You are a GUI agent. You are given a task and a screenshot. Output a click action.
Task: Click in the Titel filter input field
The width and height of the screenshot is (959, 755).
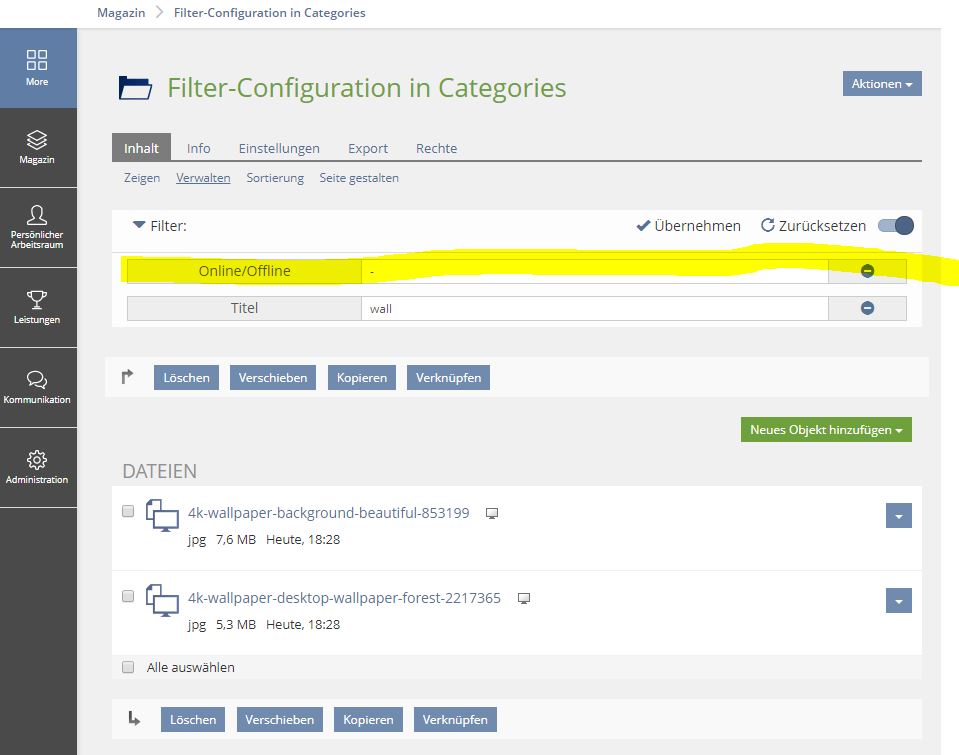(x=594, y=308)
